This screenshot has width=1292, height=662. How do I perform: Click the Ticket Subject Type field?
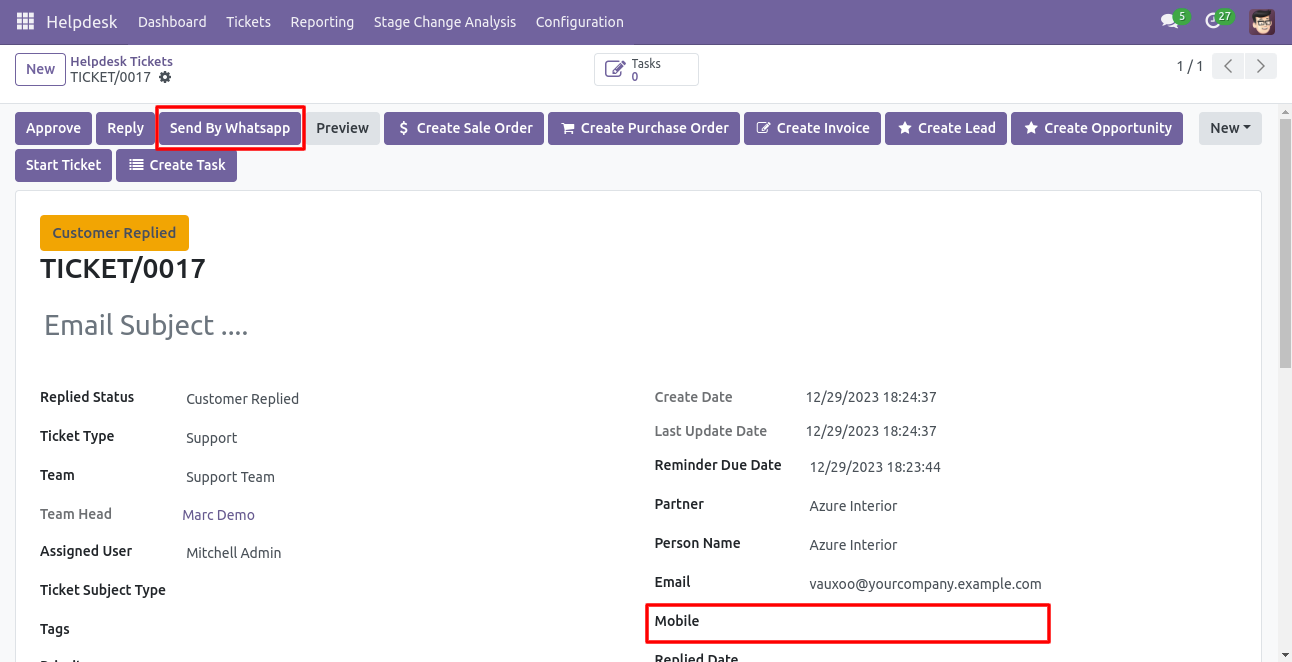(103, 590)
